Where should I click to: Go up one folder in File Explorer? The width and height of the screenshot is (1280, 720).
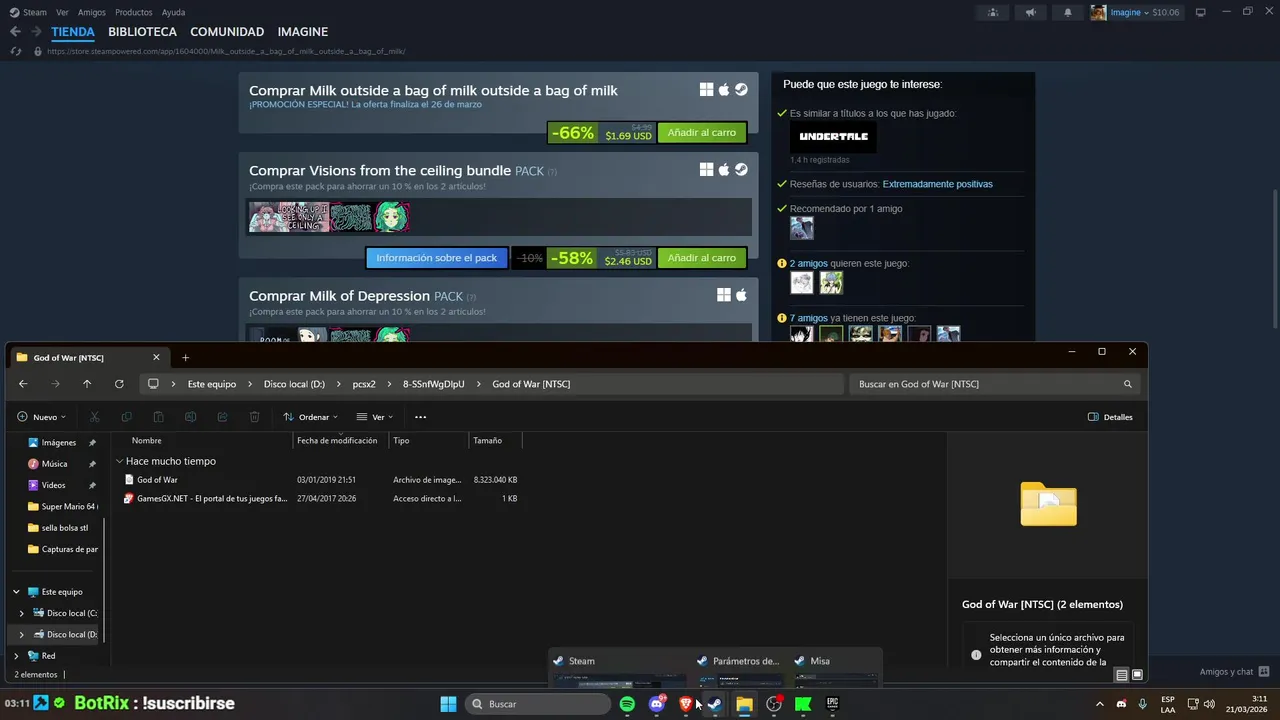tap(87, 384)
